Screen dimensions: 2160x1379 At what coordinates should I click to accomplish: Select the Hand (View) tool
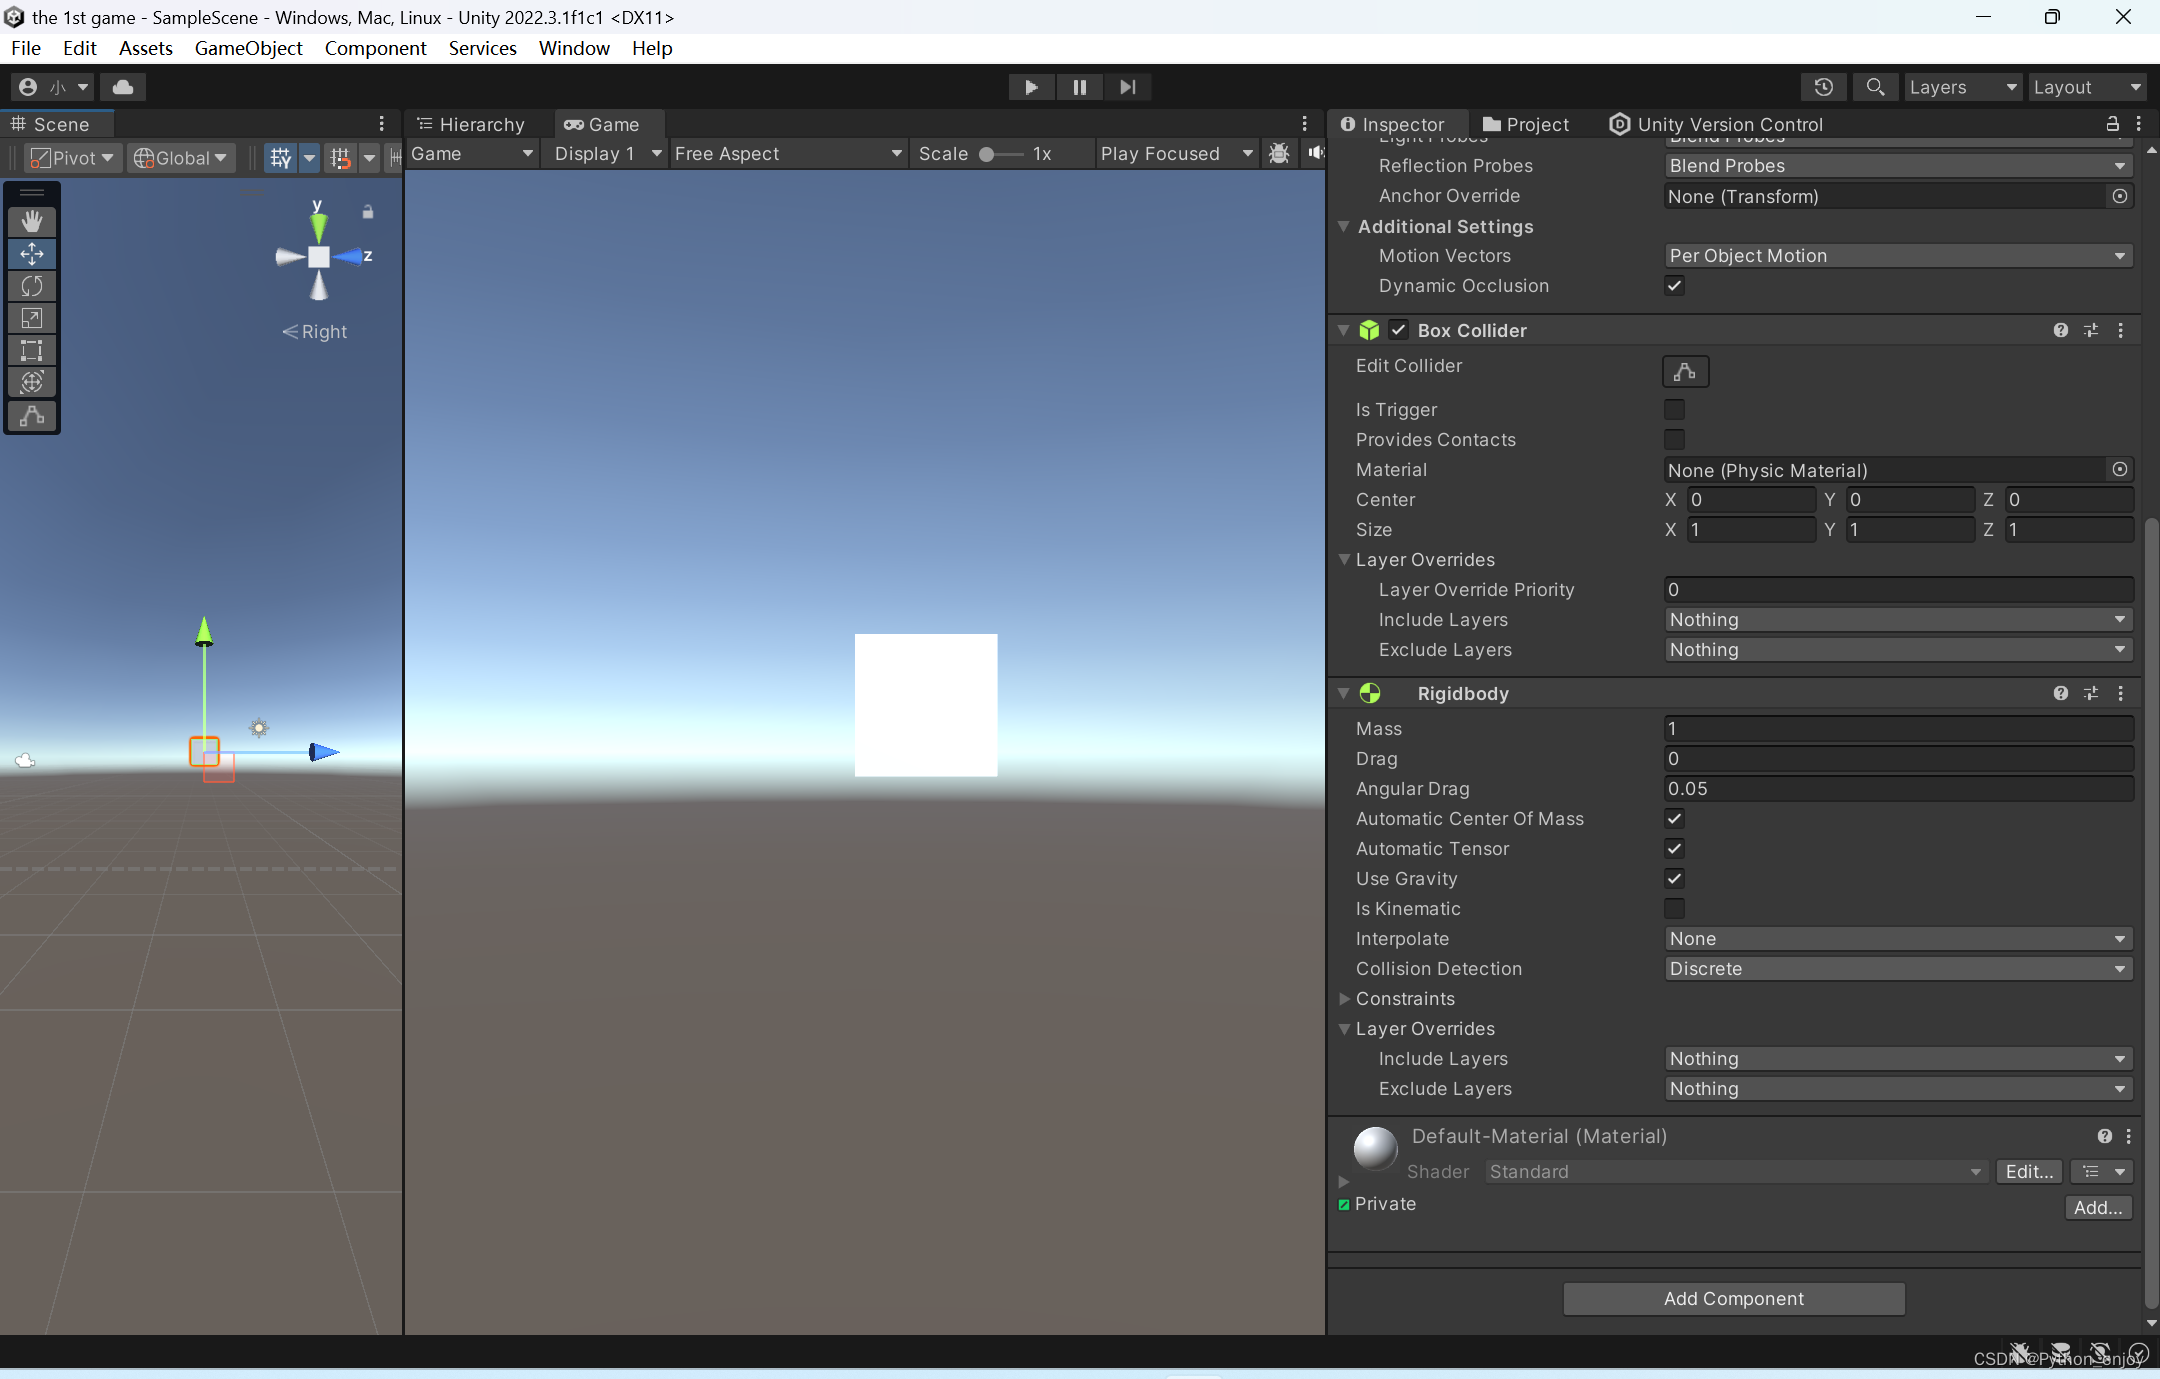tap(32, 221)
